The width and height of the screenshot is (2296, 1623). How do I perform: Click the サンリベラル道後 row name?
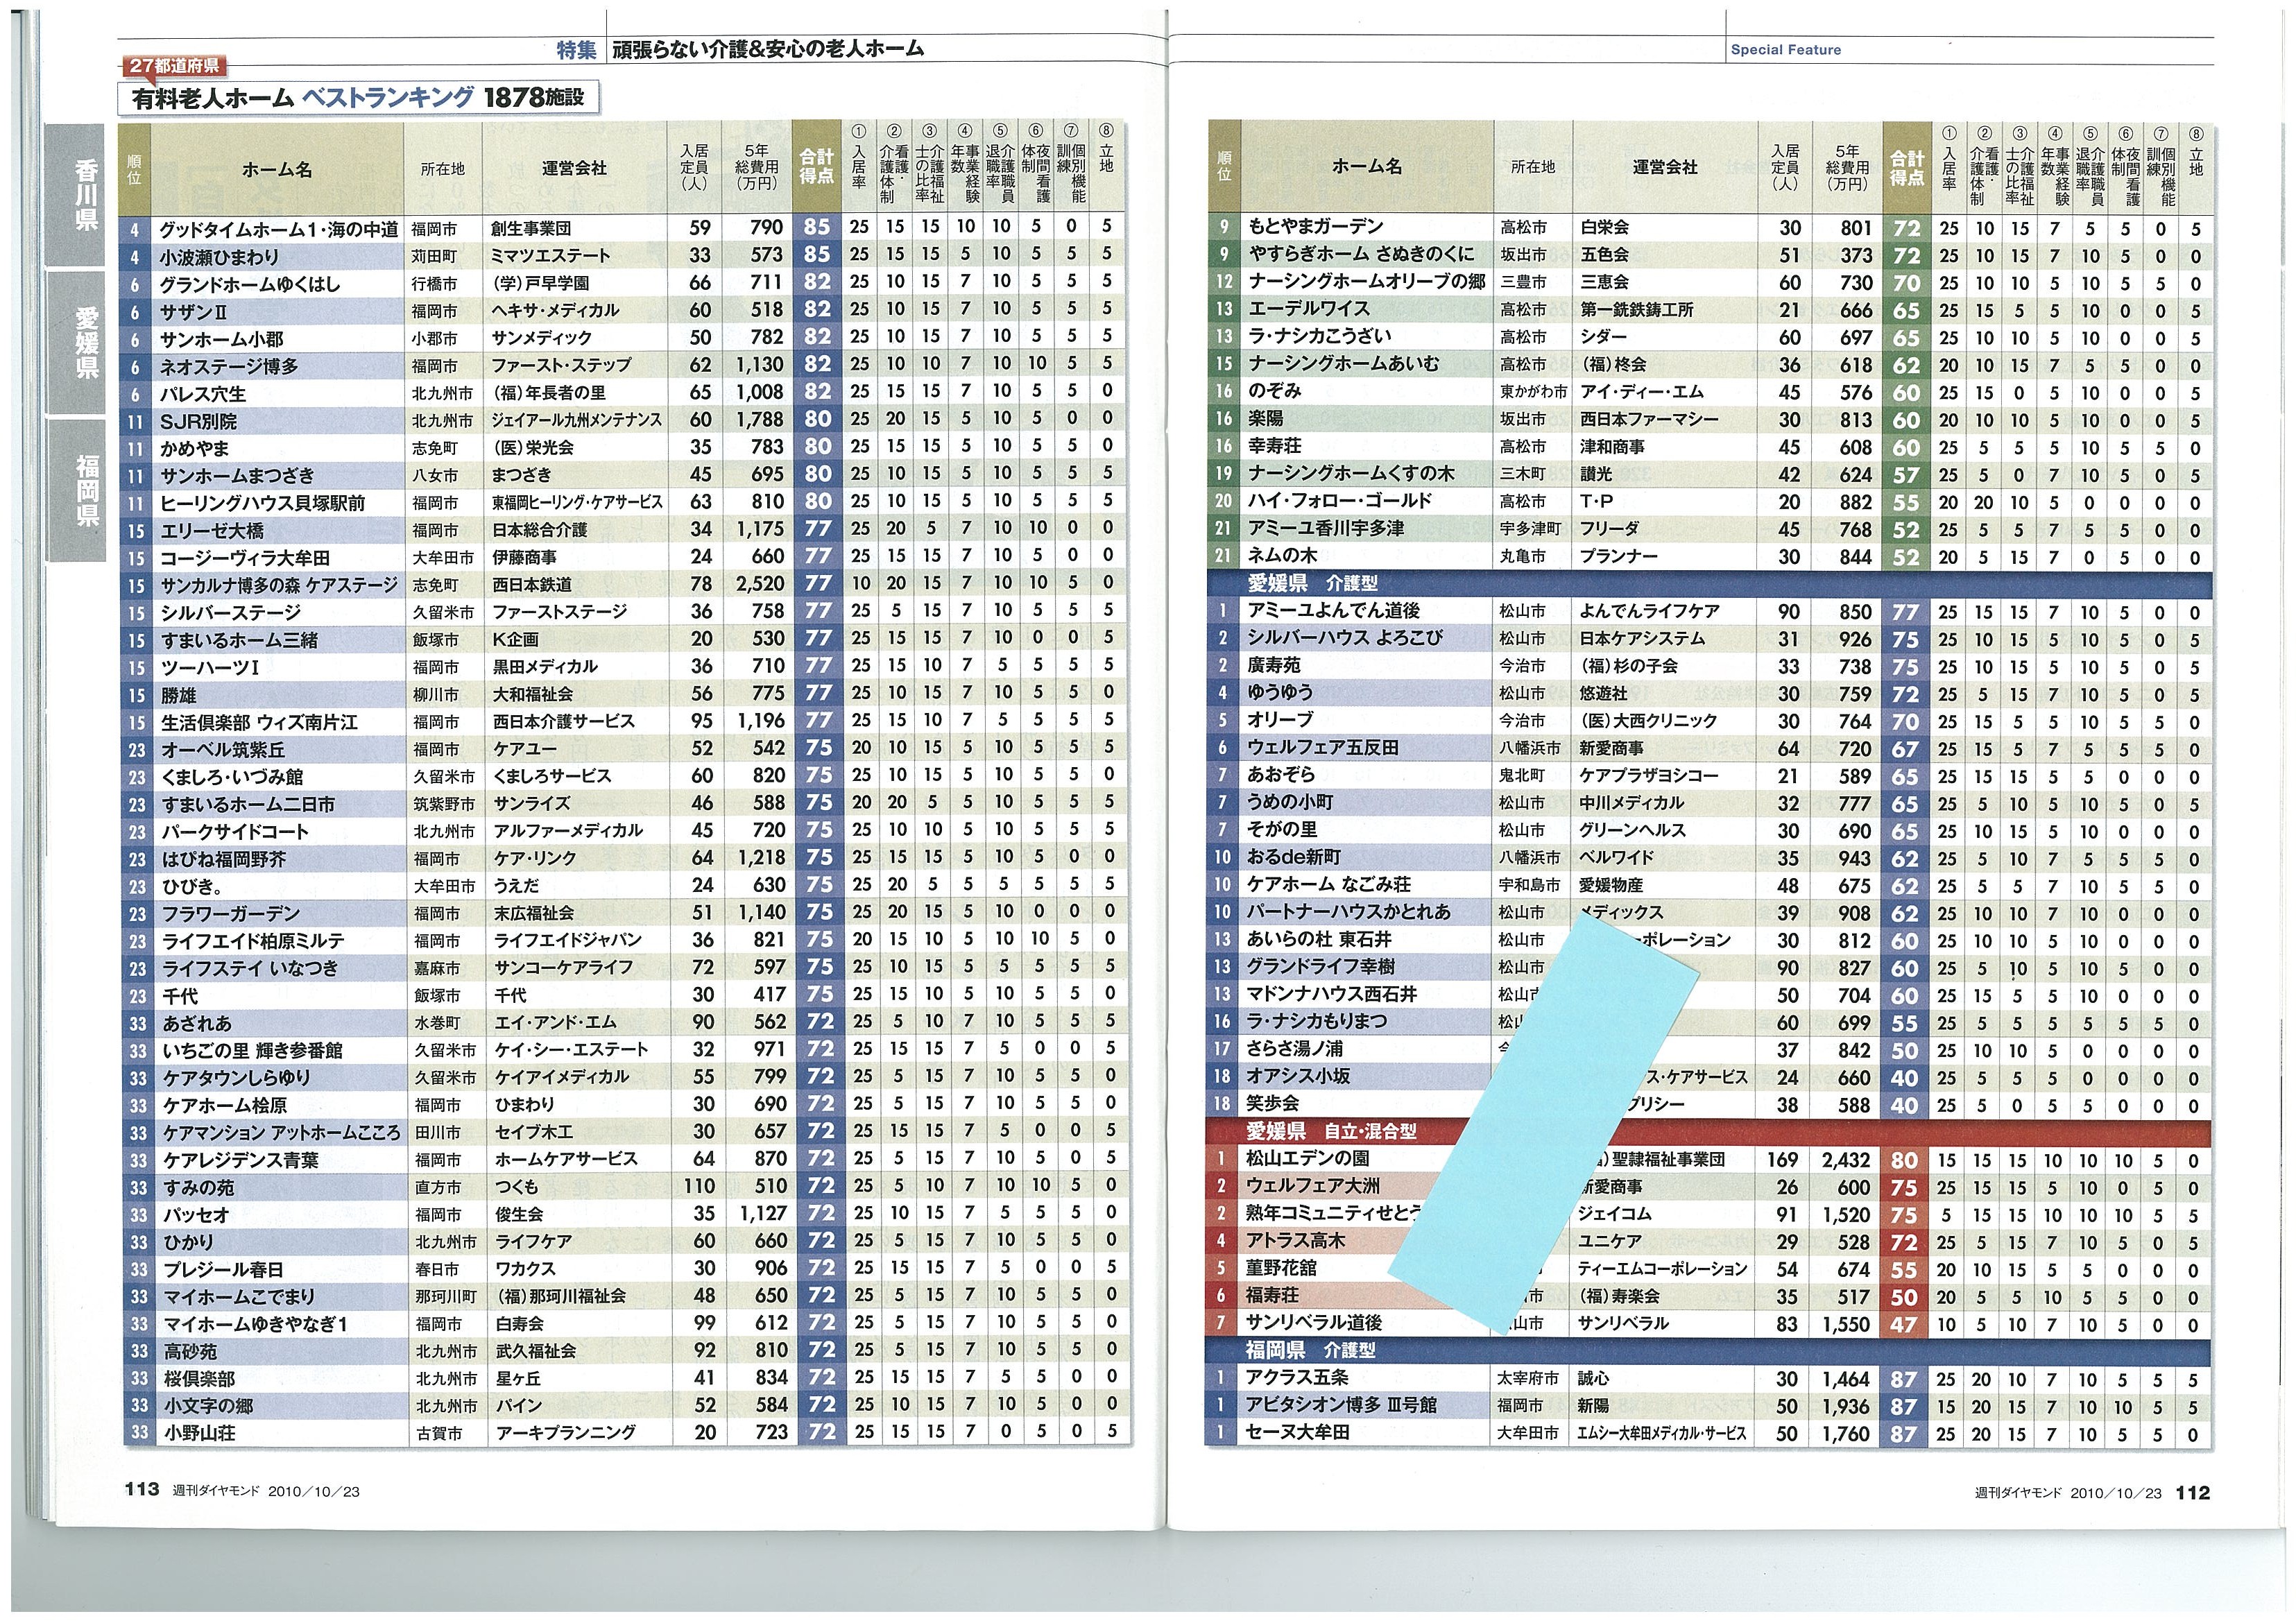1314,1323
